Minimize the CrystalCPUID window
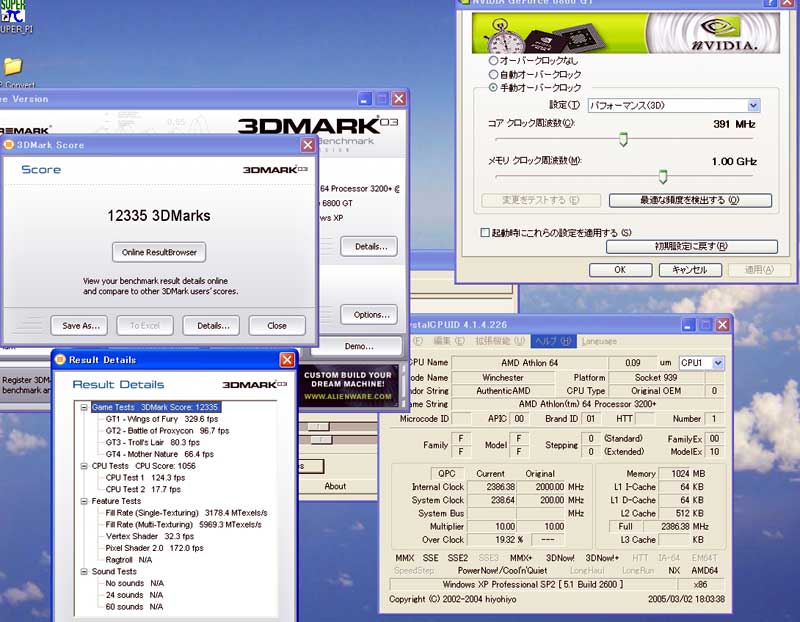 click(688, 325)
